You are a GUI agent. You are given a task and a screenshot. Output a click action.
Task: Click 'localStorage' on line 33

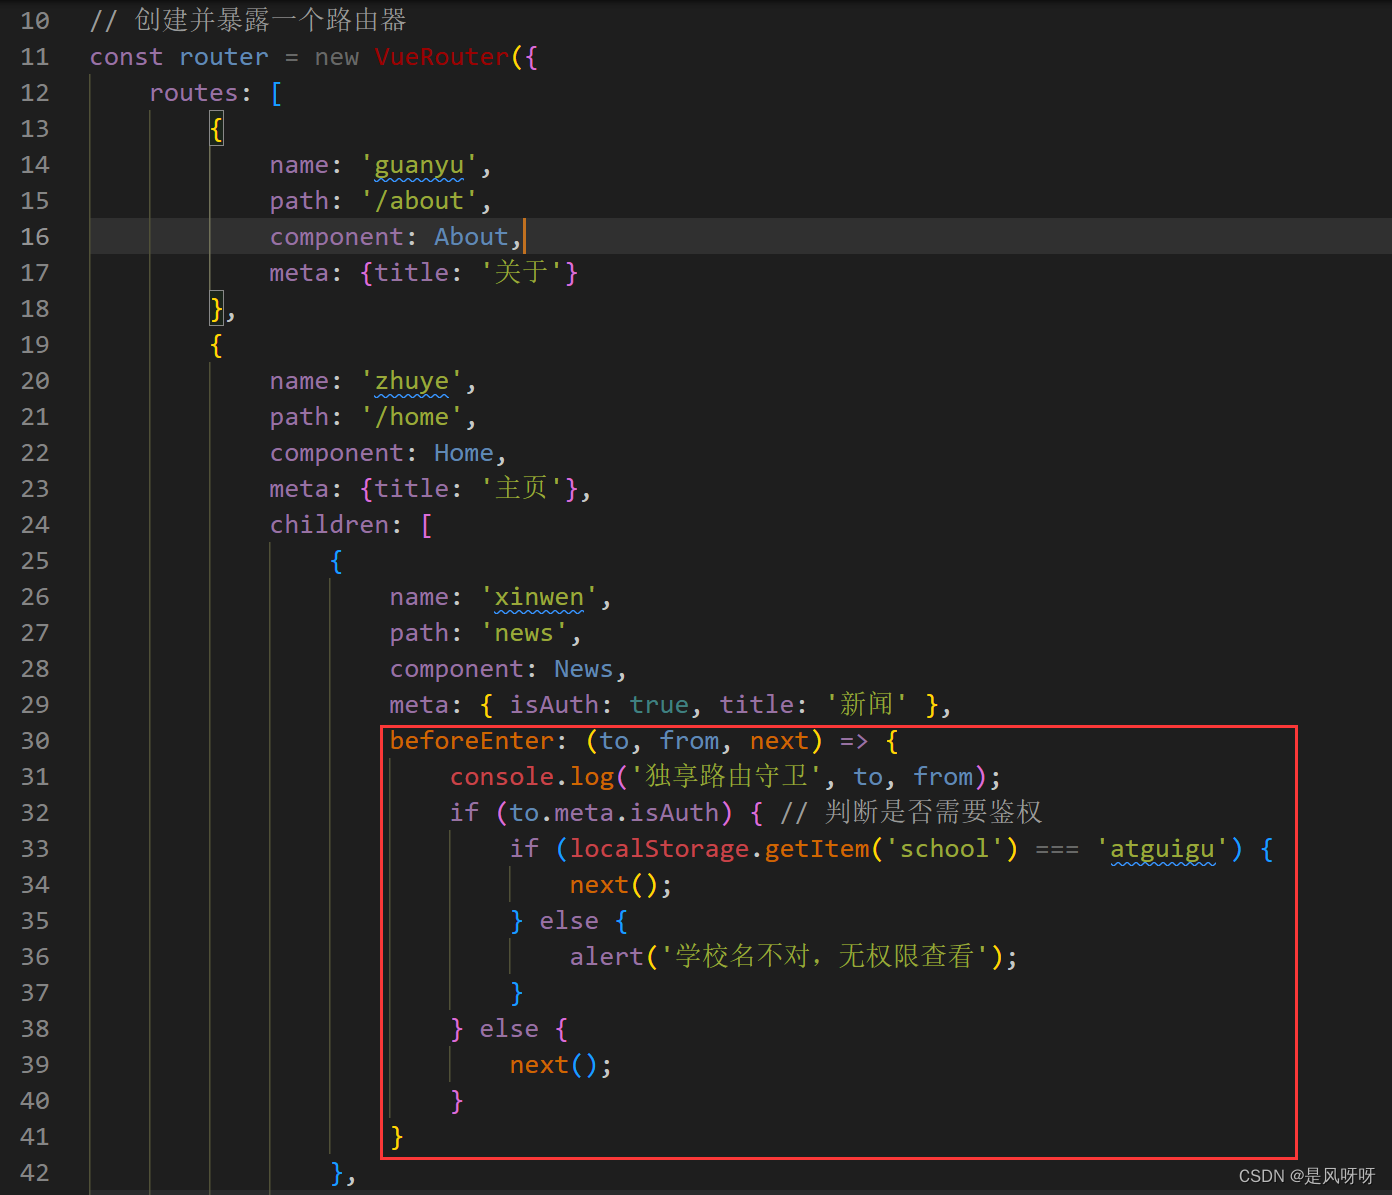pyautogui.click(x=659, y=849)
